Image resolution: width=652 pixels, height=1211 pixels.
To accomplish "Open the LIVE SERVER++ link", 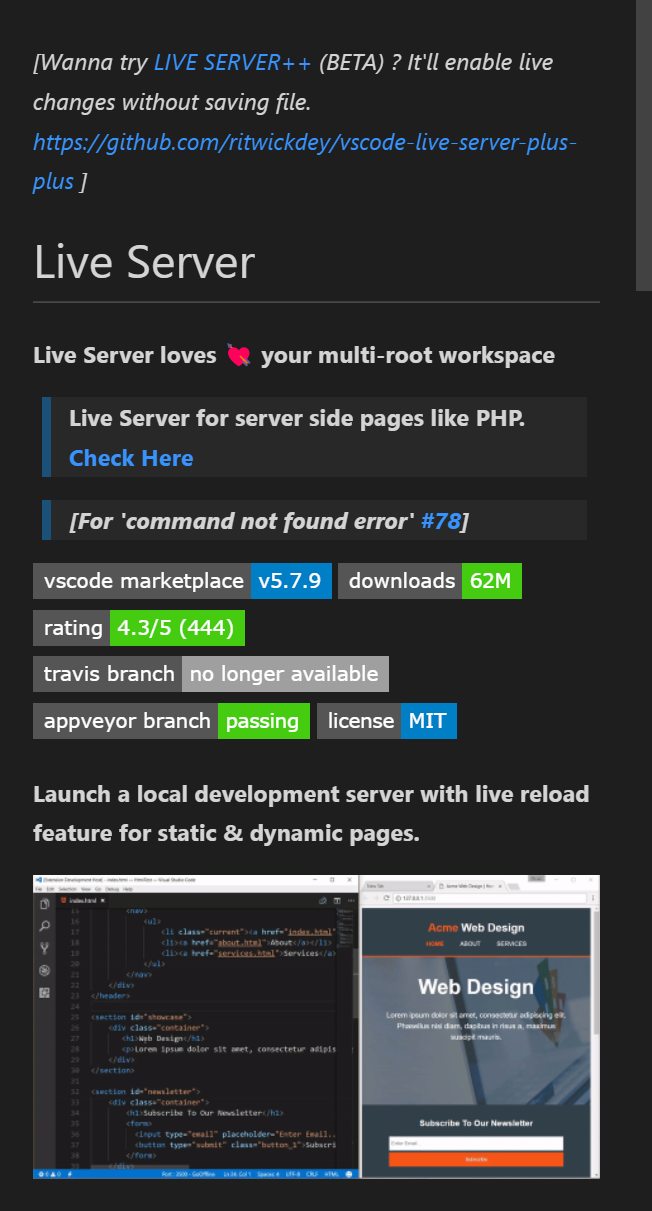I will pos(232,62).
